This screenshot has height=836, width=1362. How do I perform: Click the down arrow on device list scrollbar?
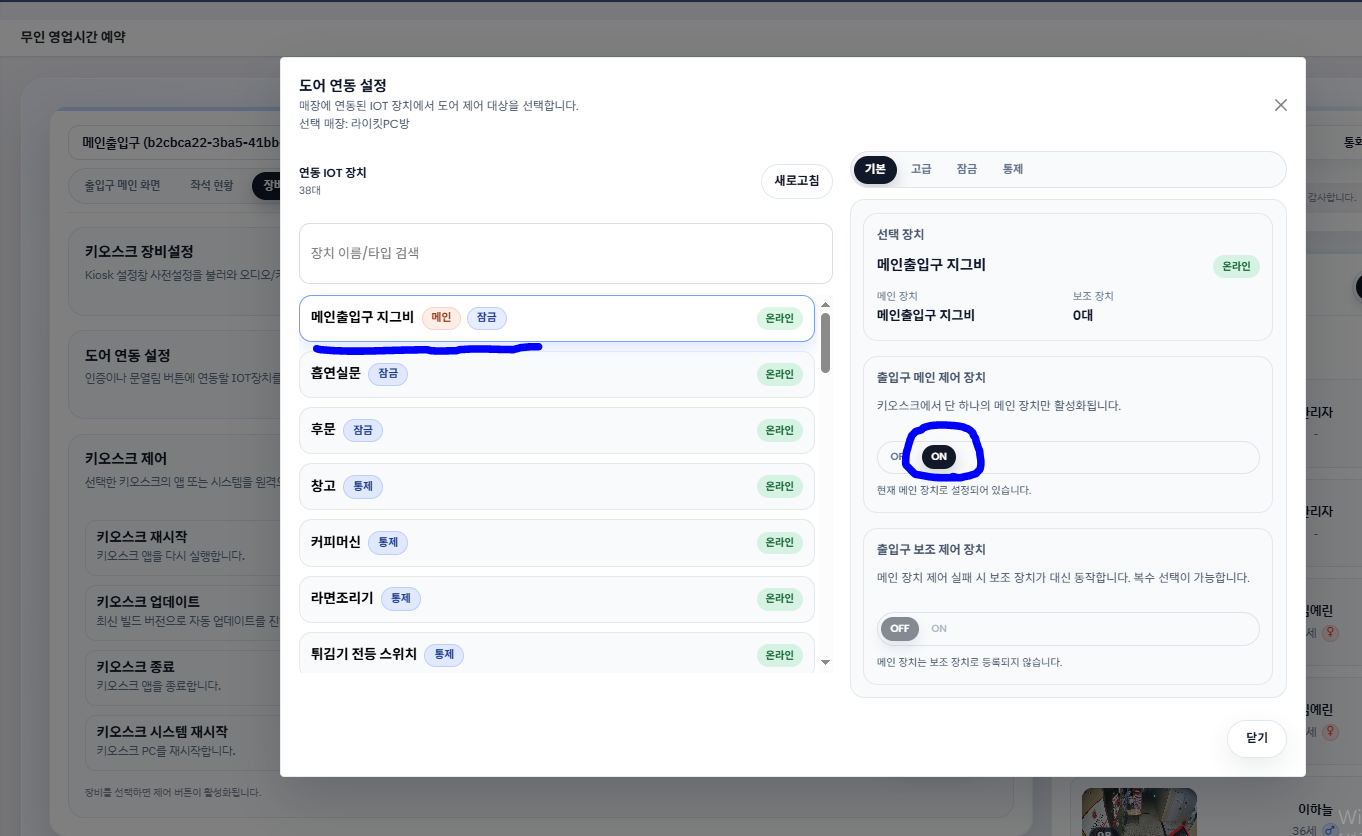click(824, 661)
